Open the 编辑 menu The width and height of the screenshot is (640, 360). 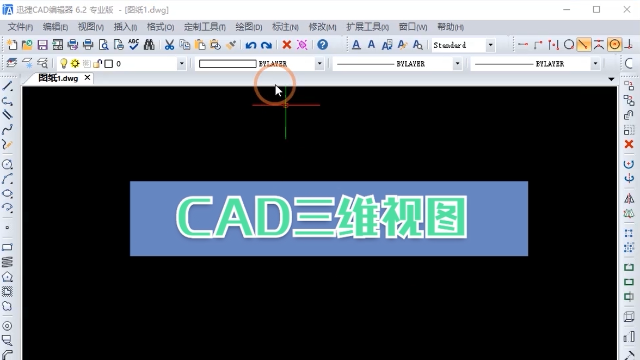coord(55,27)
